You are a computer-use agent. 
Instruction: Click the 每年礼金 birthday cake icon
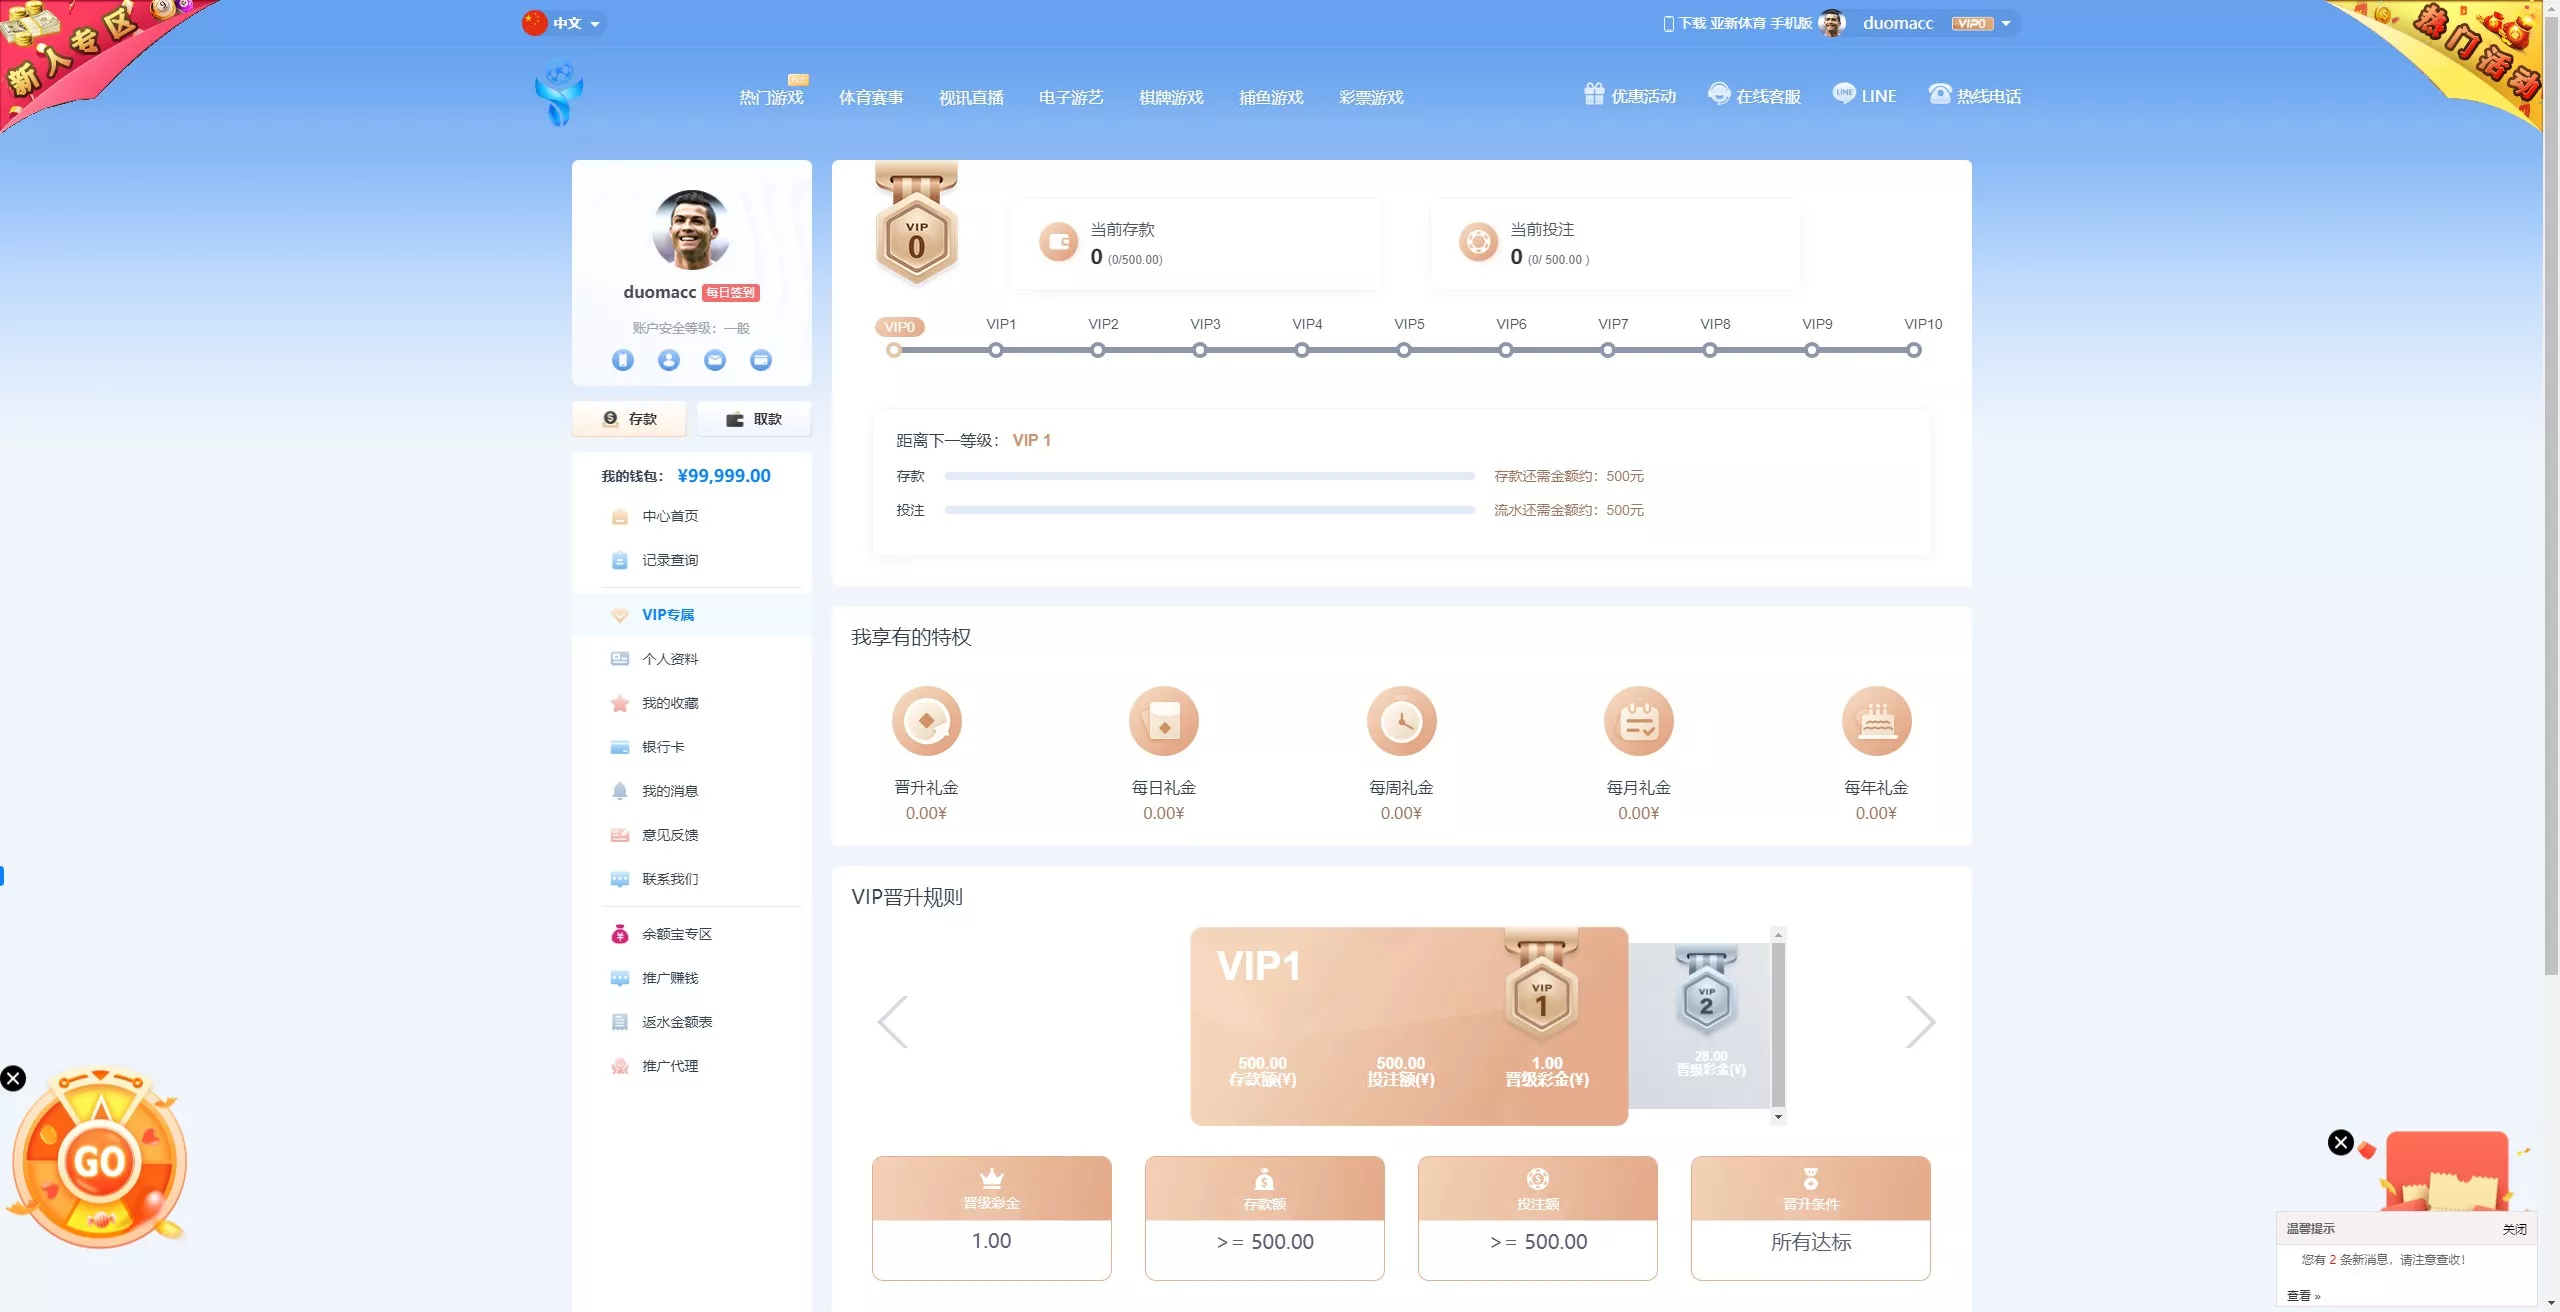tap(1876, 721)
